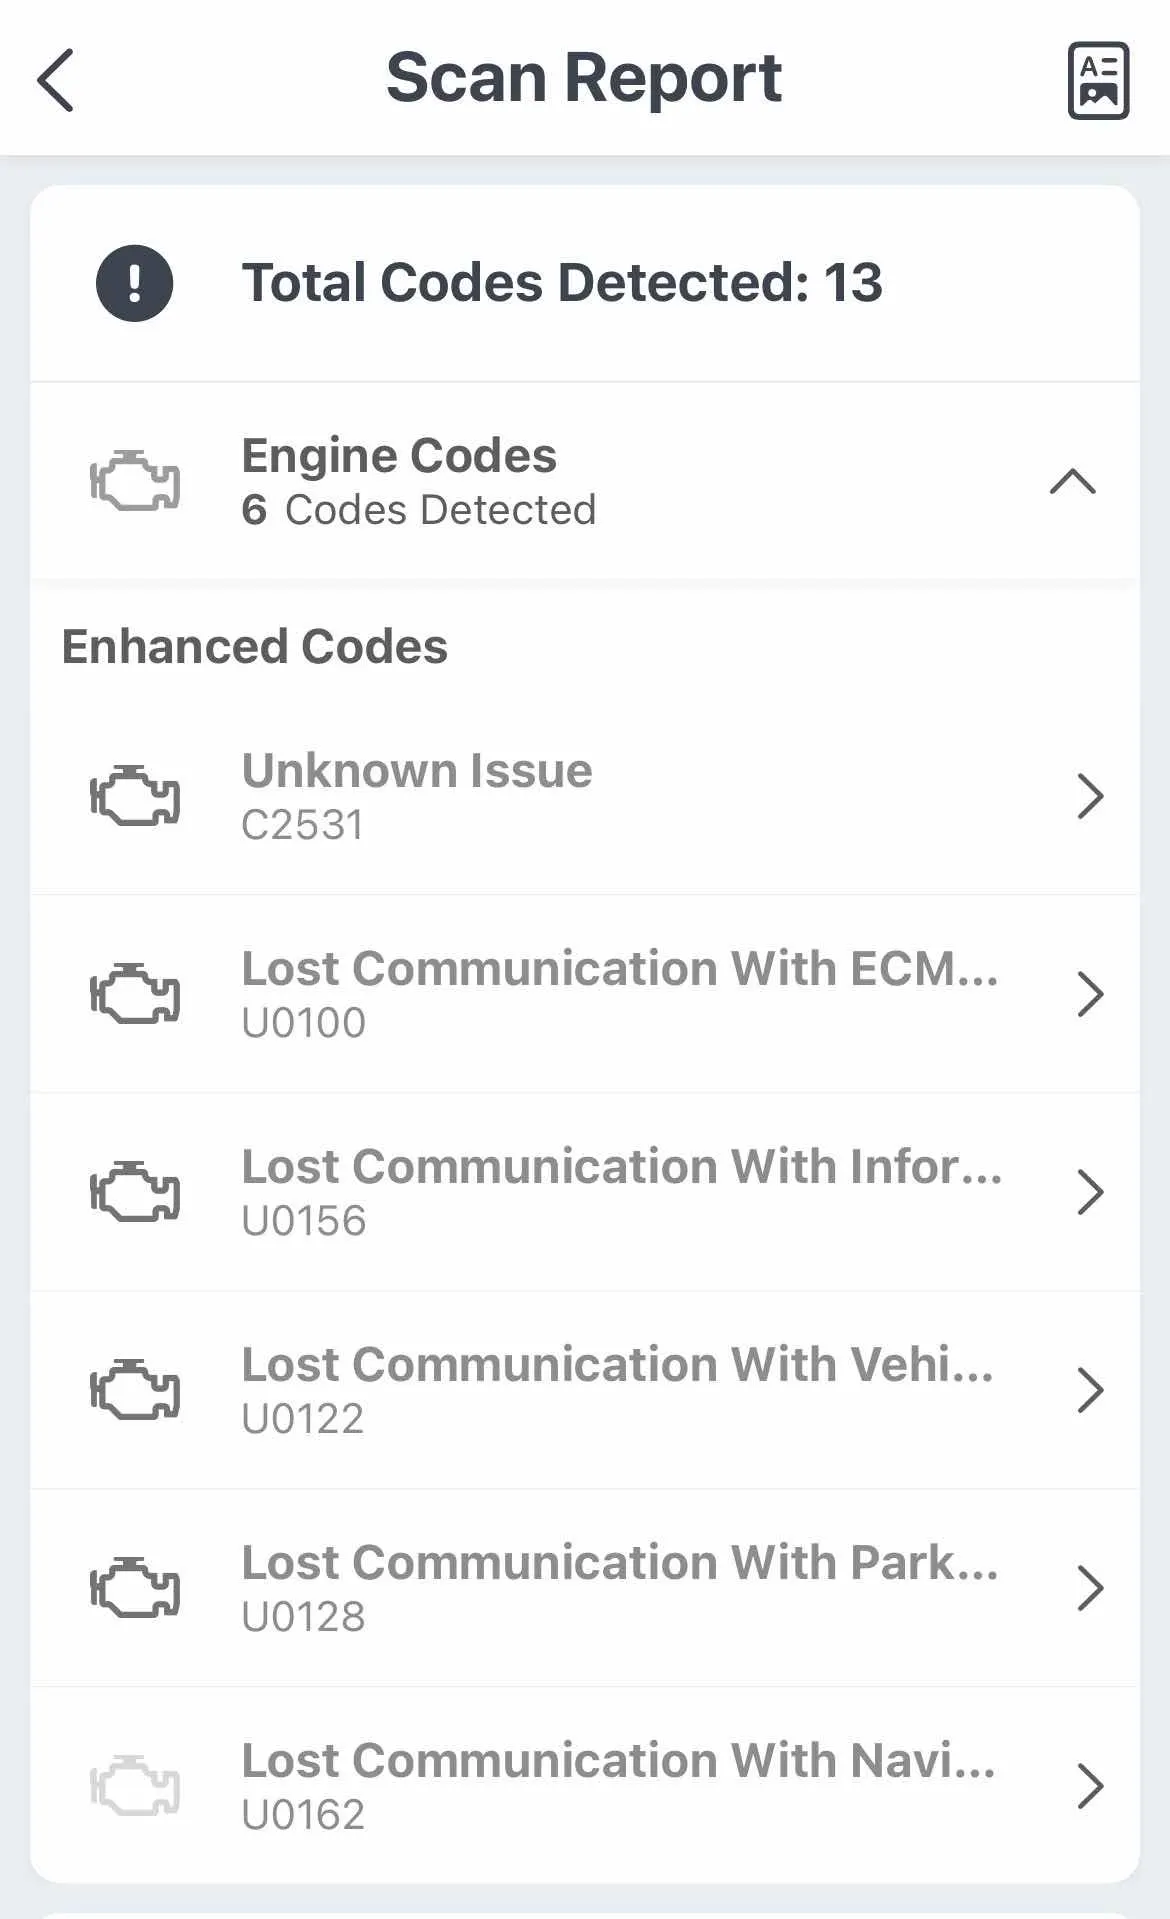This screenshot has width=1170, height=1919.
Task: Tap the engine icon beside U0100
Action: click(135, 994)
